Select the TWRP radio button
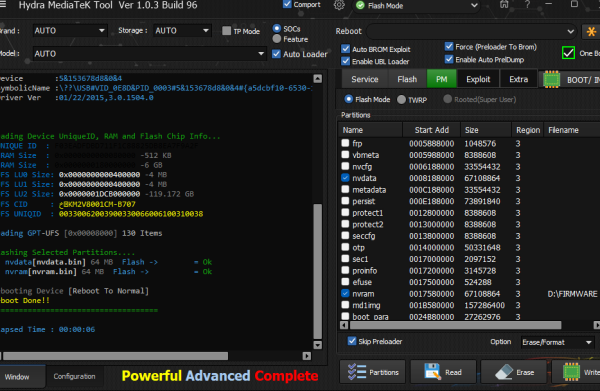The width and height of the screenshot is (600, 391). (401, 99)
